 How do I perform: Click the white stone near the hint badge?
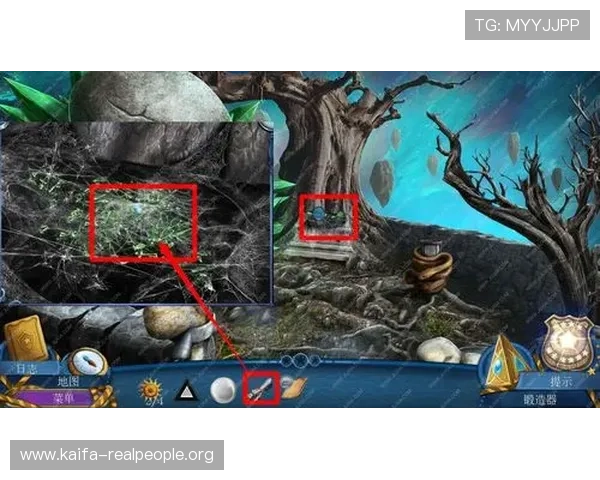point(438,350)
